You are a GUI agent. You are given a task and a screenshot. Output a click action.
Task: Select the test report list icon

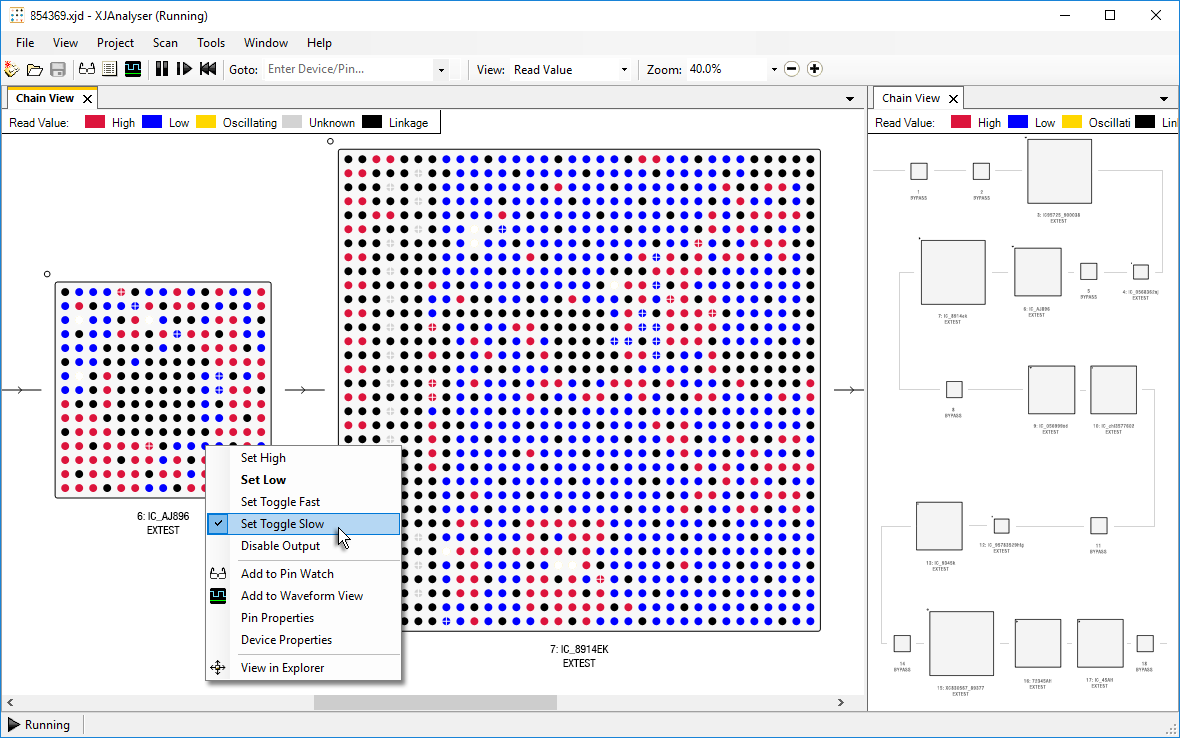pyautogui.click(x=109, y=68)
